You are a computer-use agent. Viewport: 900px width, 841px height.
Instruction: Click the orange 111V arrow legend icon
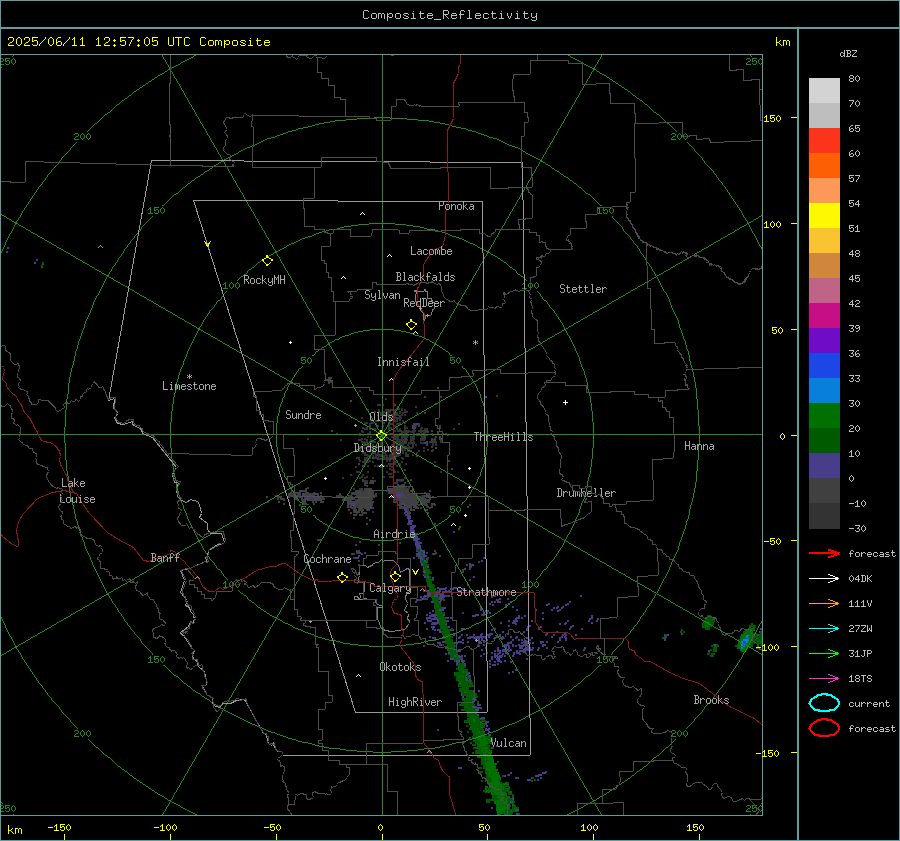tap(824, 603)
